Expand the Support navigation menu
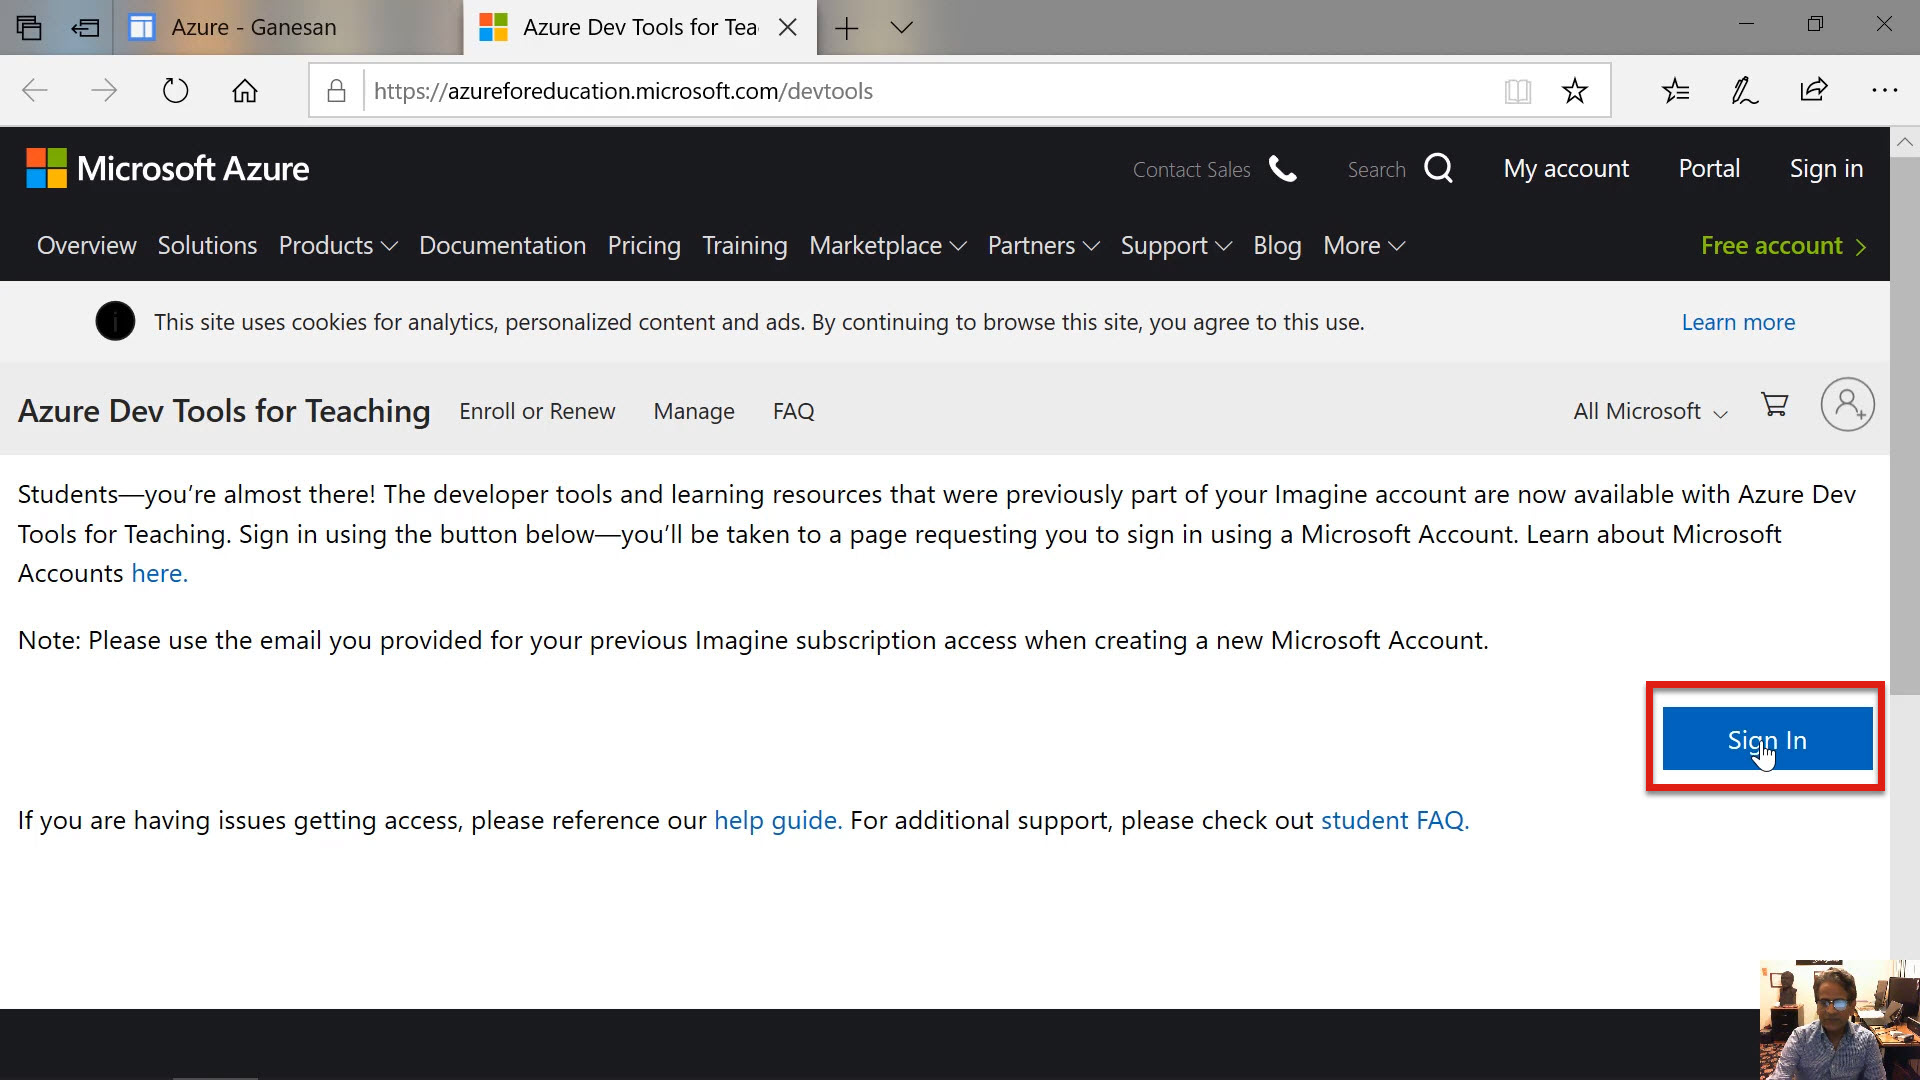The width and height of the screenshot is (1920, 1080). [1175, 246]
